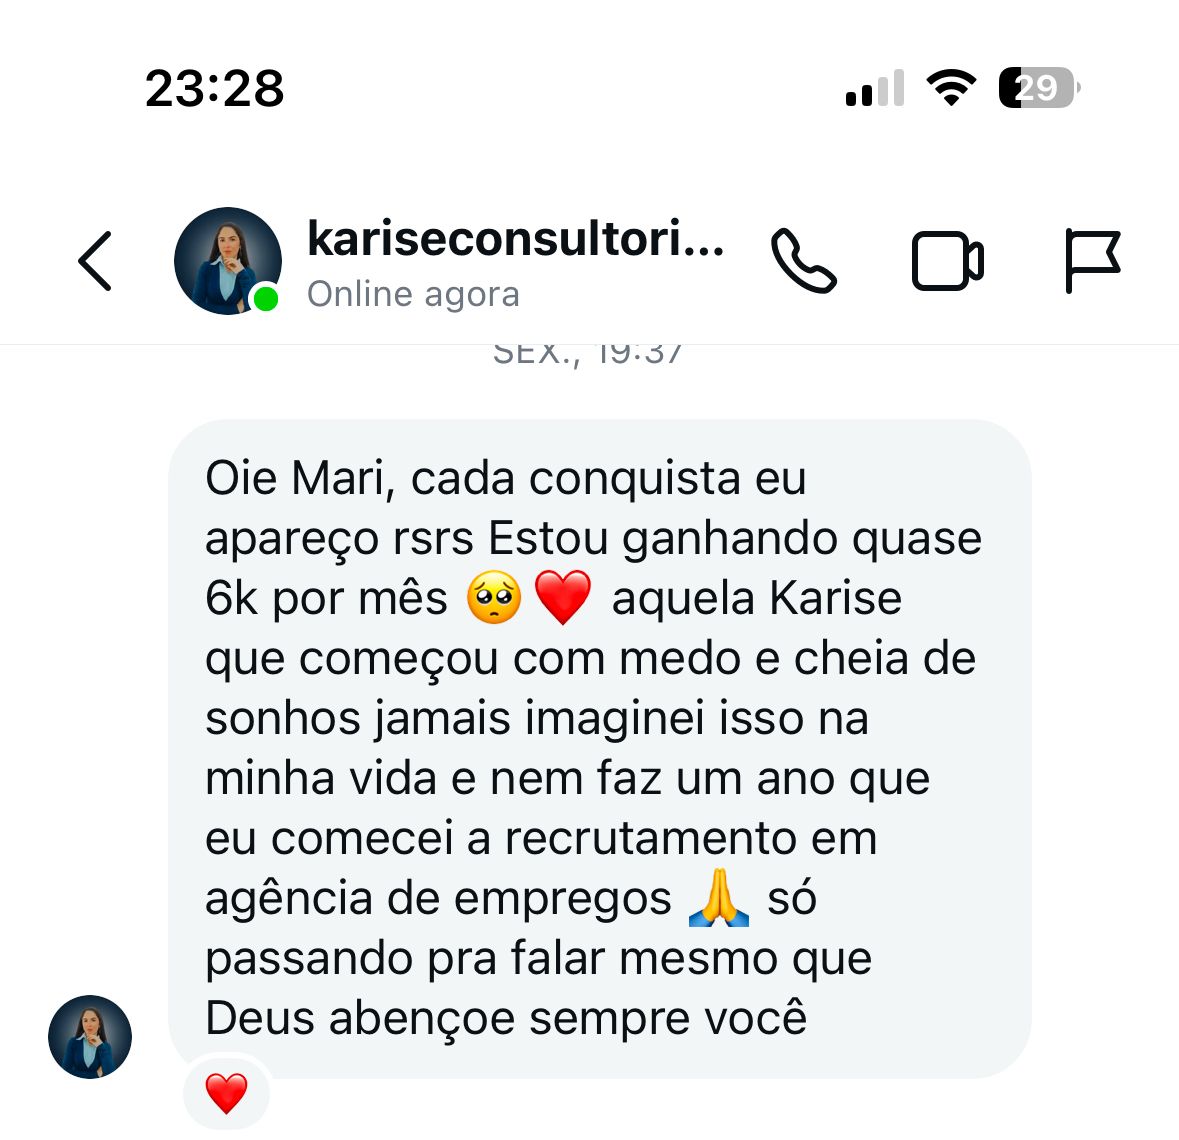
Task: Tap the battery indicator showing 29
Action: pos(1040,88)
